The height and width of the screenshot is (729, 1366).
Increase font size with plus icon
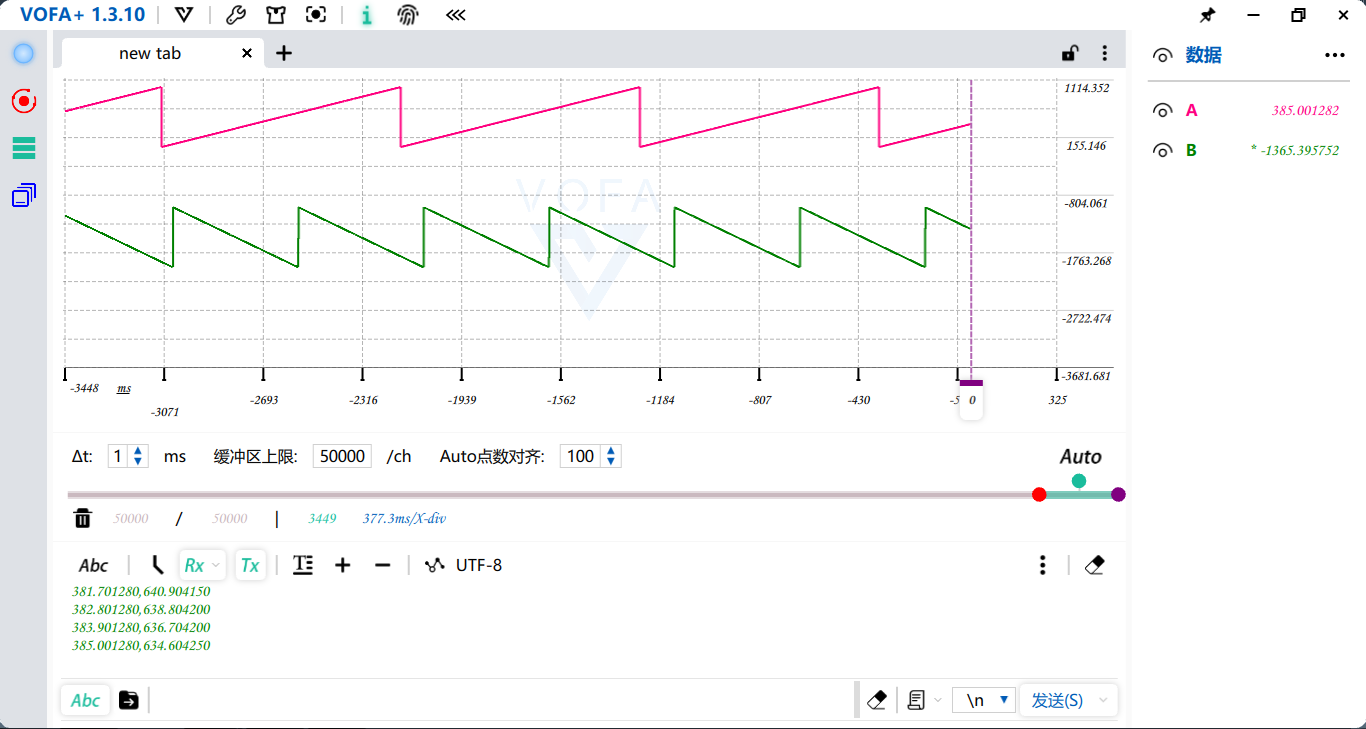click(342, 565)
